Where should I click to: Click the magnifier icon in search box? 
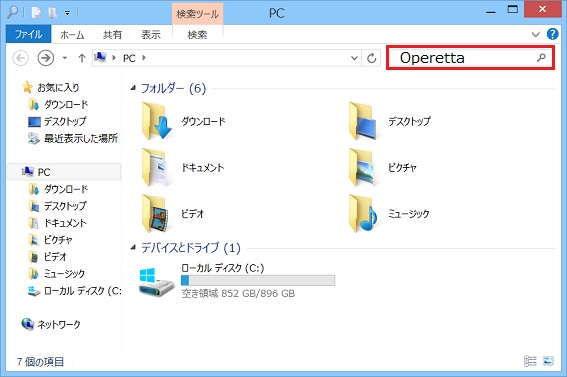tap(541, 57)
